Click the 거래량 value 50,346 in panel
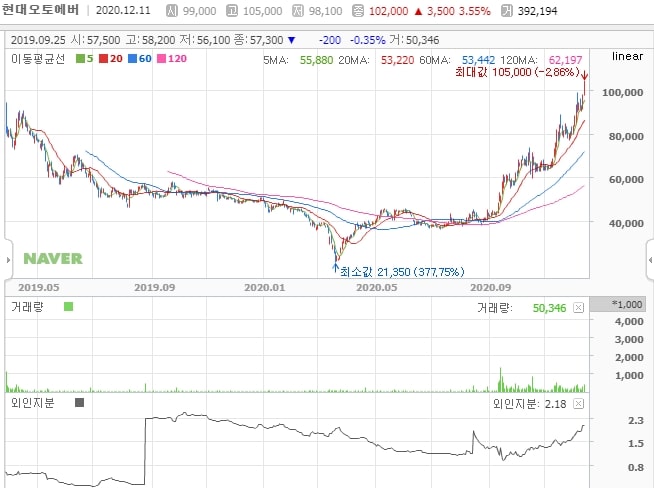Screen dimensions: 654x488 [x=549, y=308]
